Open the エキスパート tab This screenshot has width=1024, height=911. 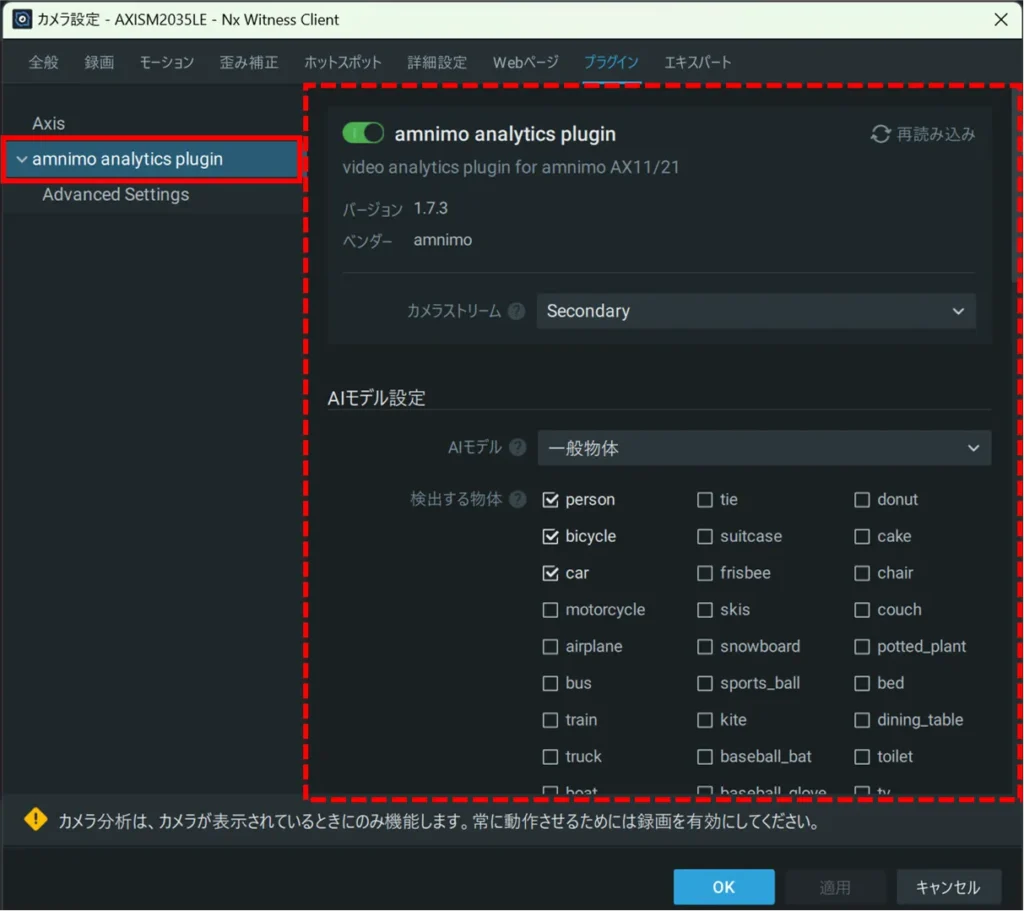coord(698,62)
